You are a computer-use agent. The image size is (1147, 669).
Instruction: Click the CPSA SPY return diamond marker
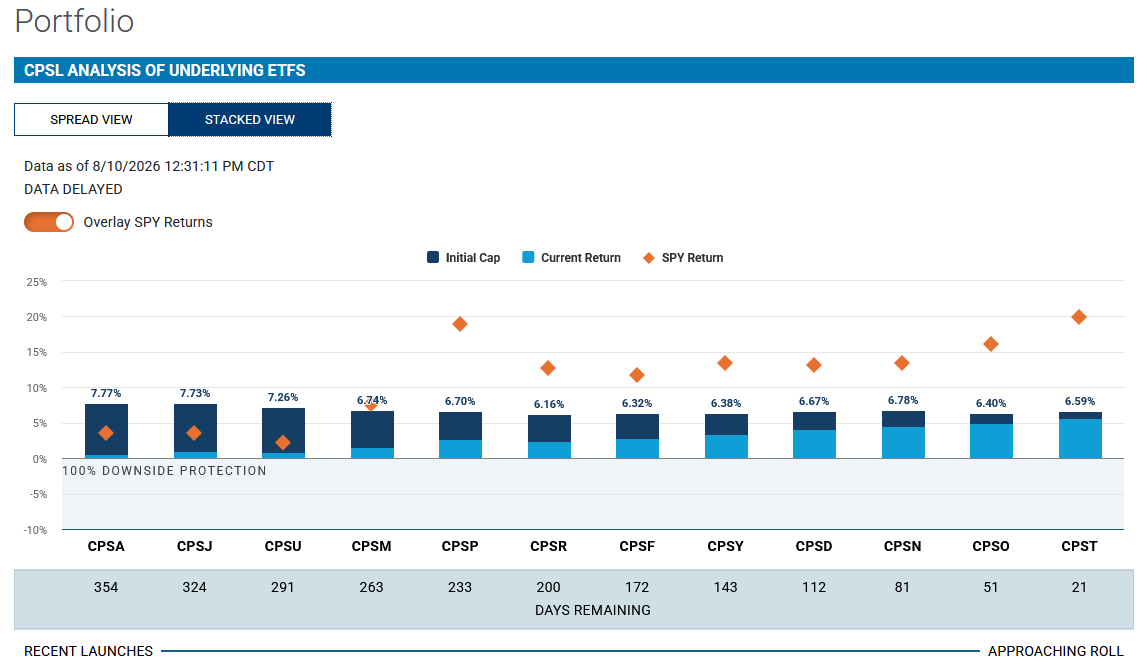point(106,433)
